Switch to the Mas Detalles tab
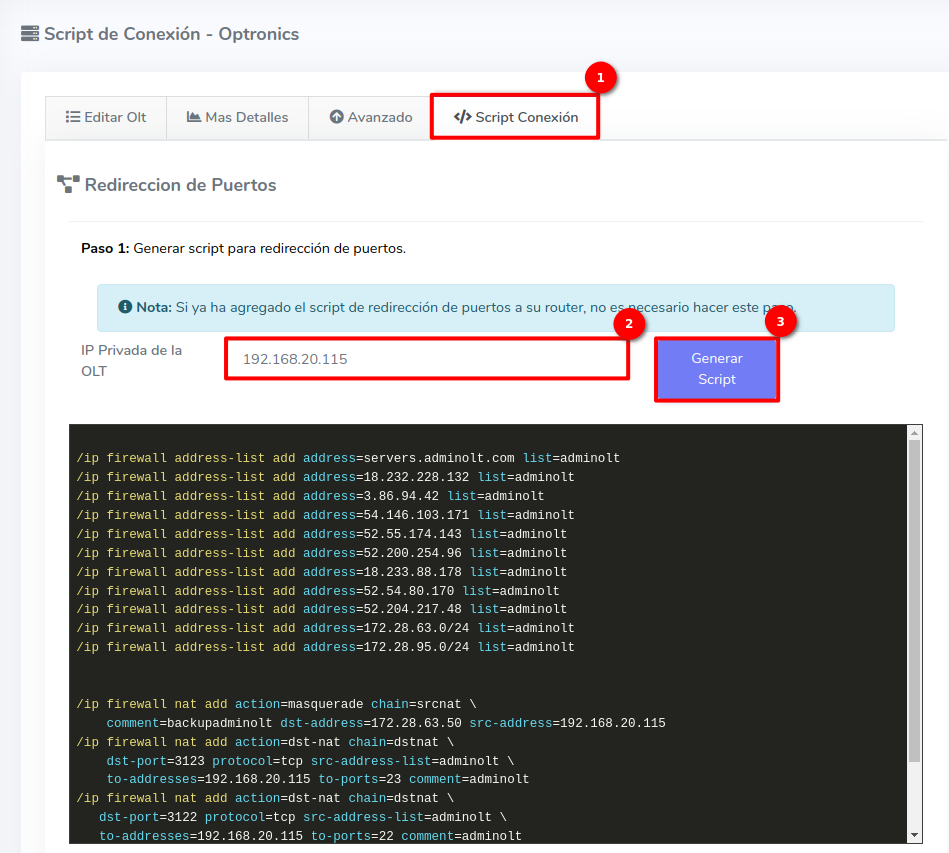The height and width of the screenshot is (853, 949). click(237, 117)
